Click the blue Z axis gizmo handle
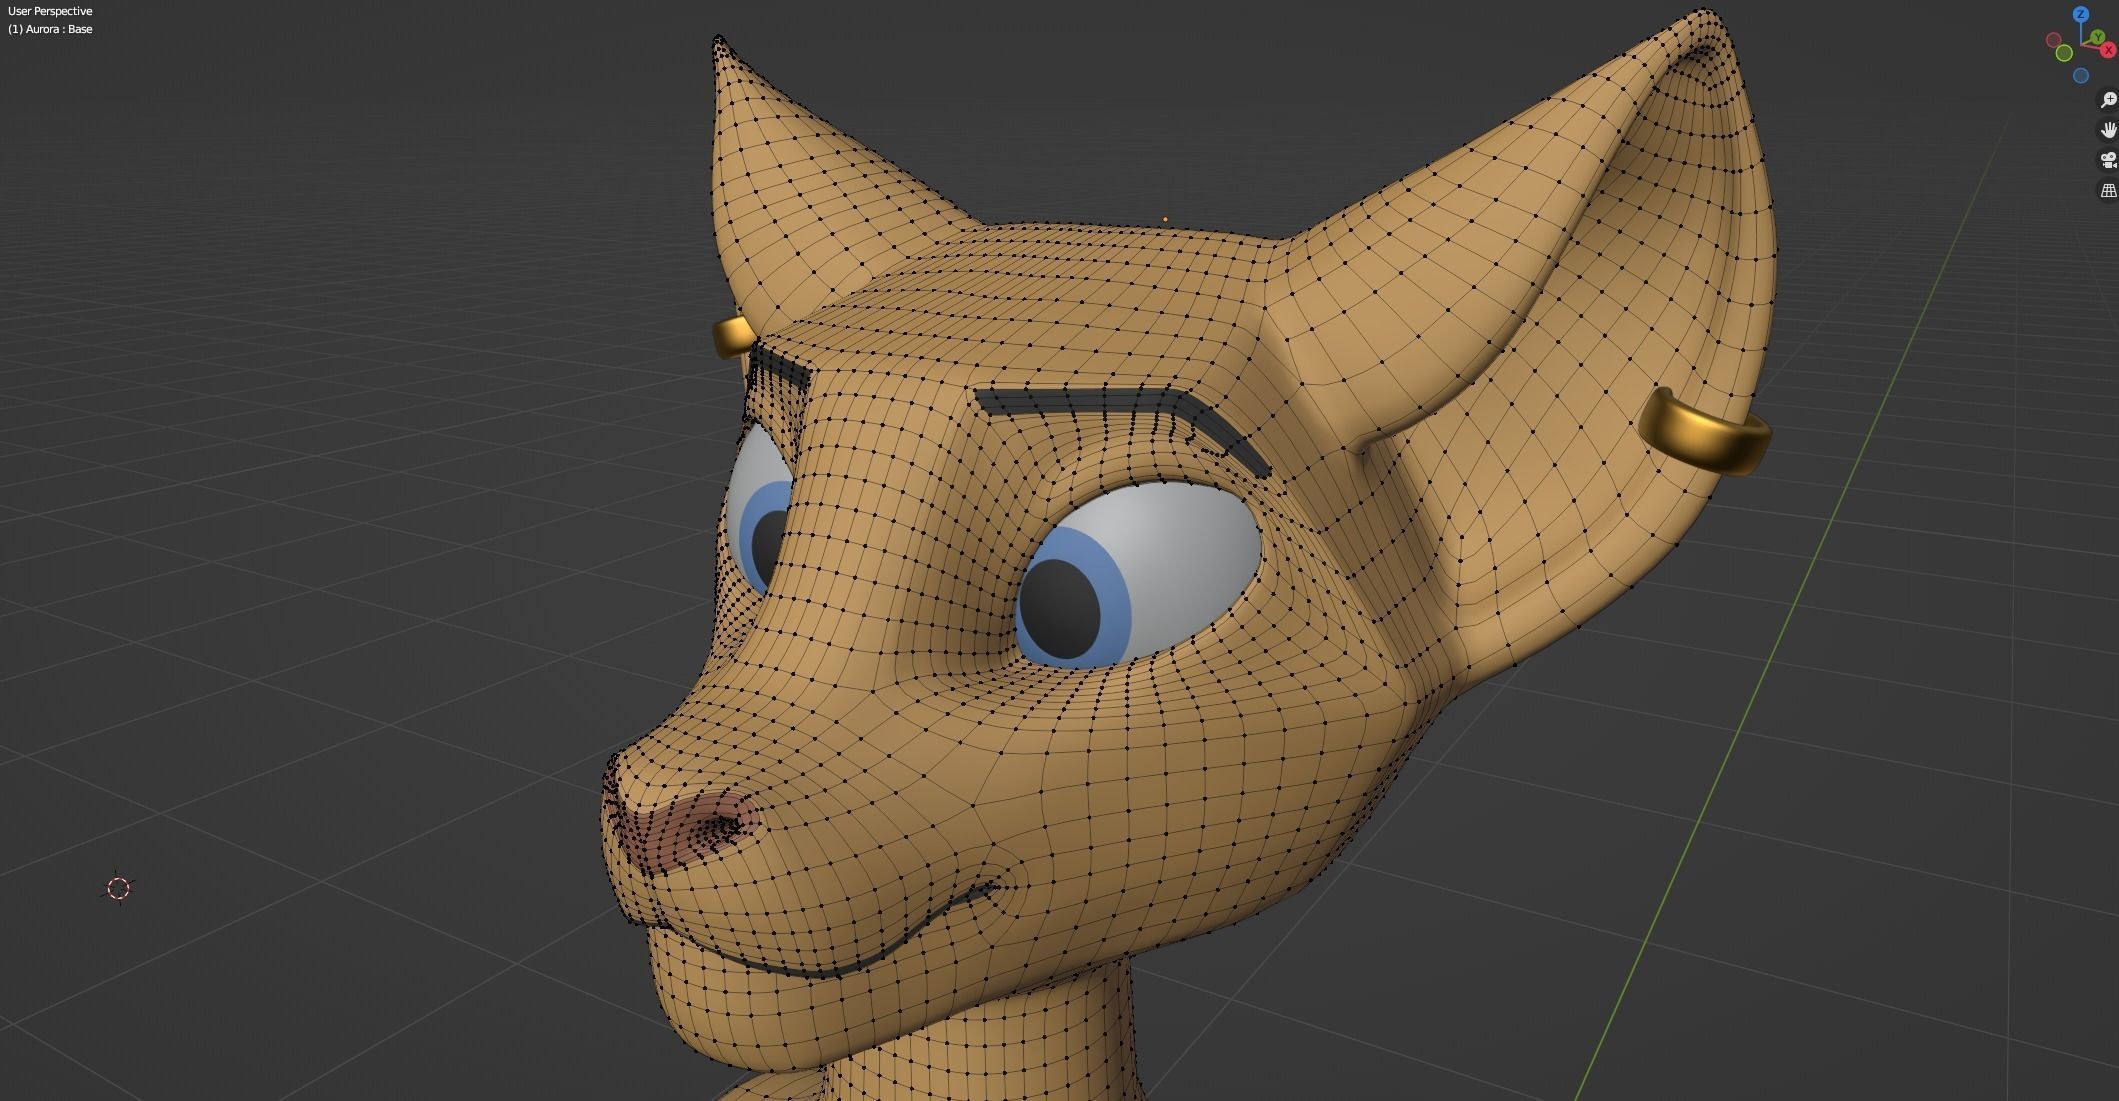Viewport: 2119px width, 1101px height. point(2081,14)
